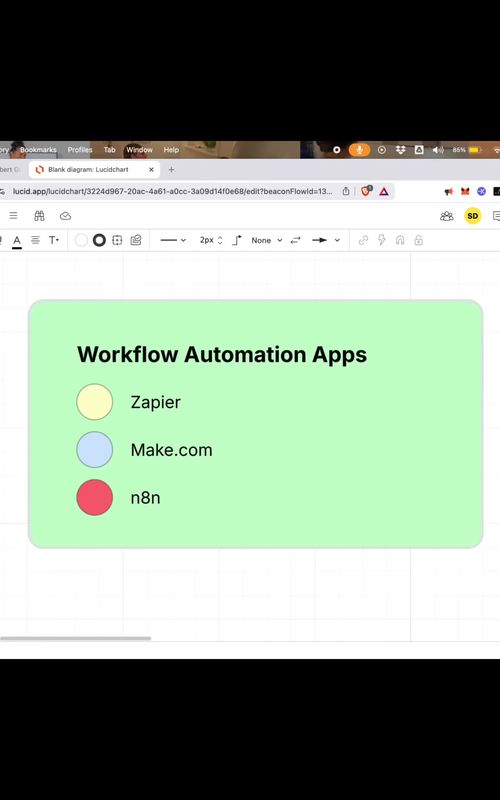Select the red n8n circle

94,497
